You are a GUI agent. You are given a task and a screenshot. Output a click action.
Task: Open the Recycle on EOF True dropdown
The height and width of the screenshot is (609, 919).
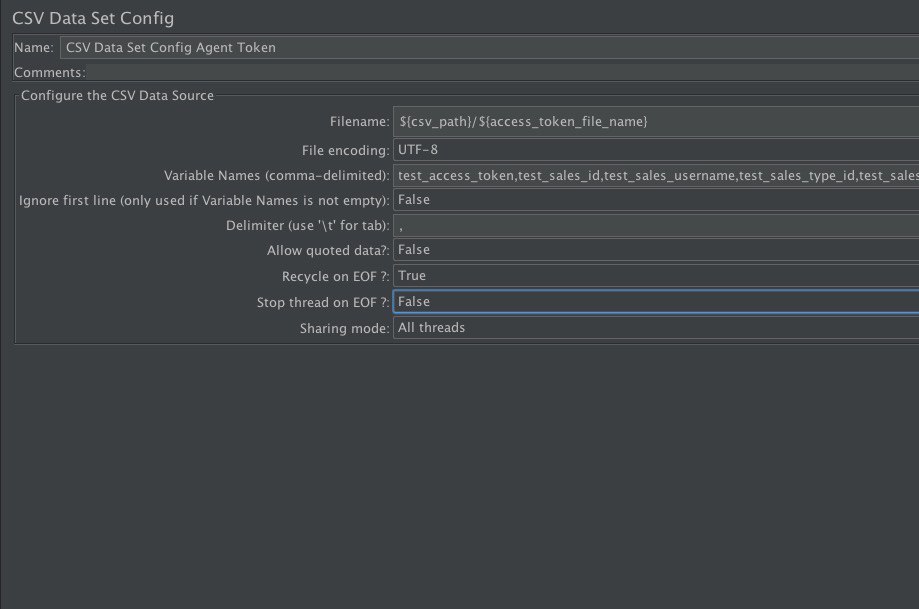(656, 275)
